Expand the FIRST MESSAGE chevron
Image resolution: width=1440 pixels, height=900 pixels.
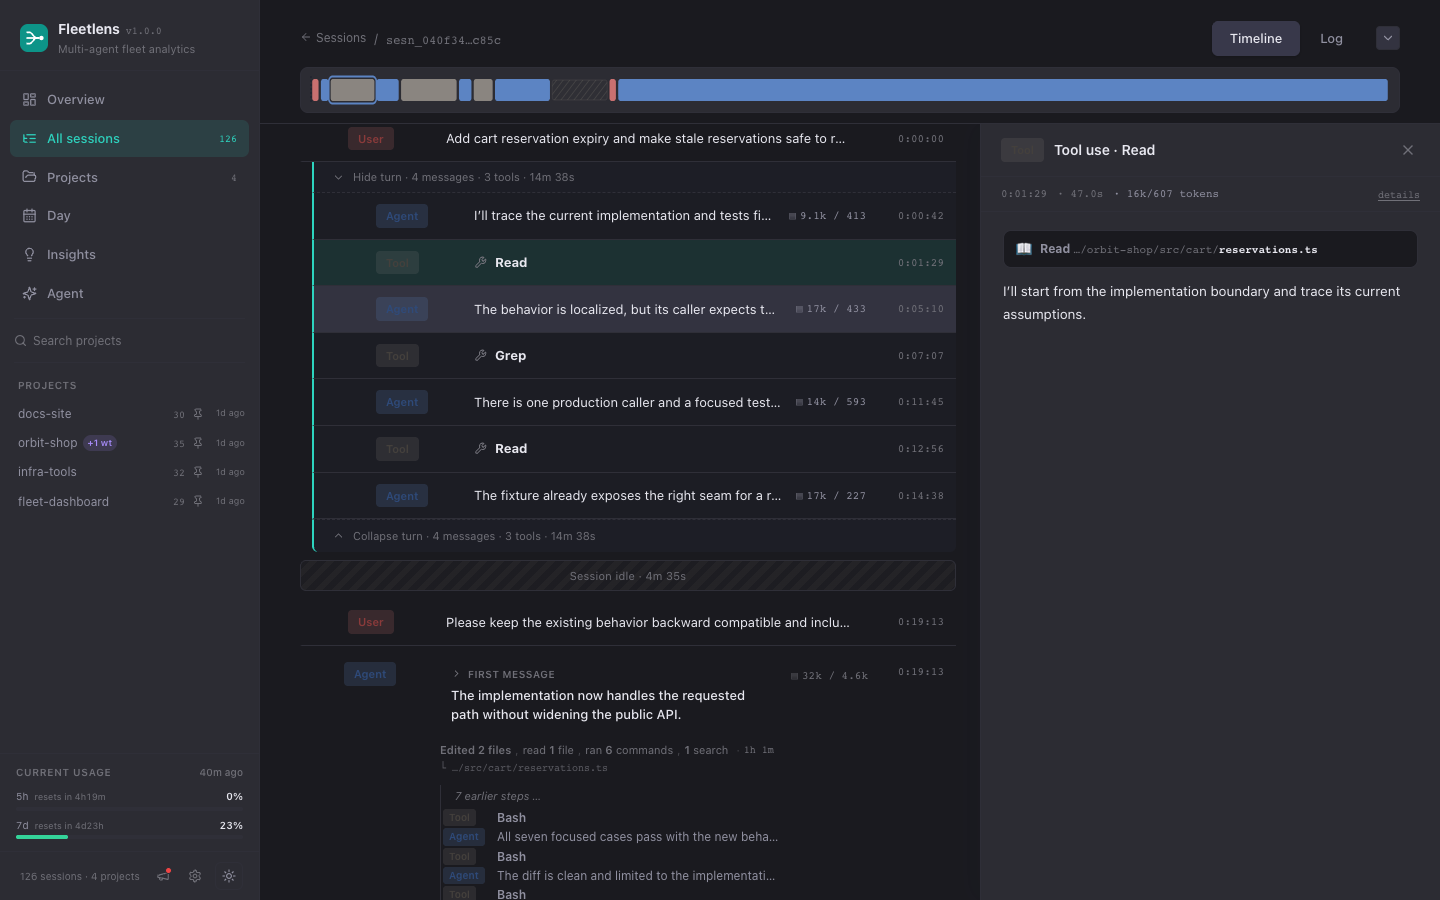click(457, 675)
